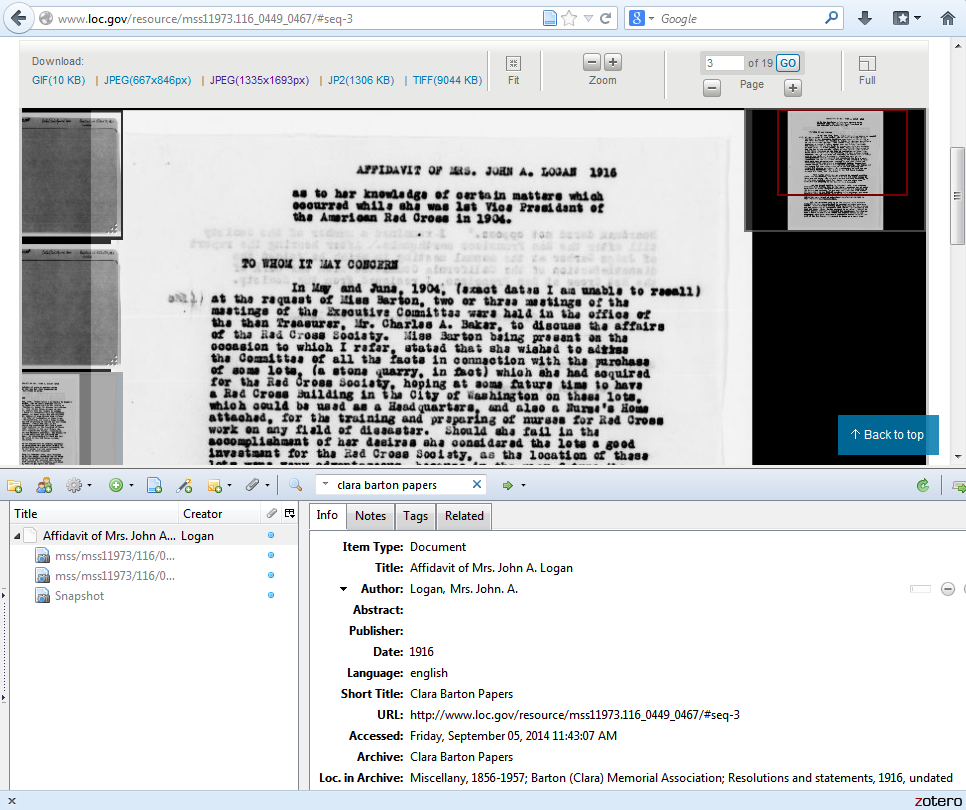Click the browser Downloads arrow icon
966x810 pixels.
865,18
